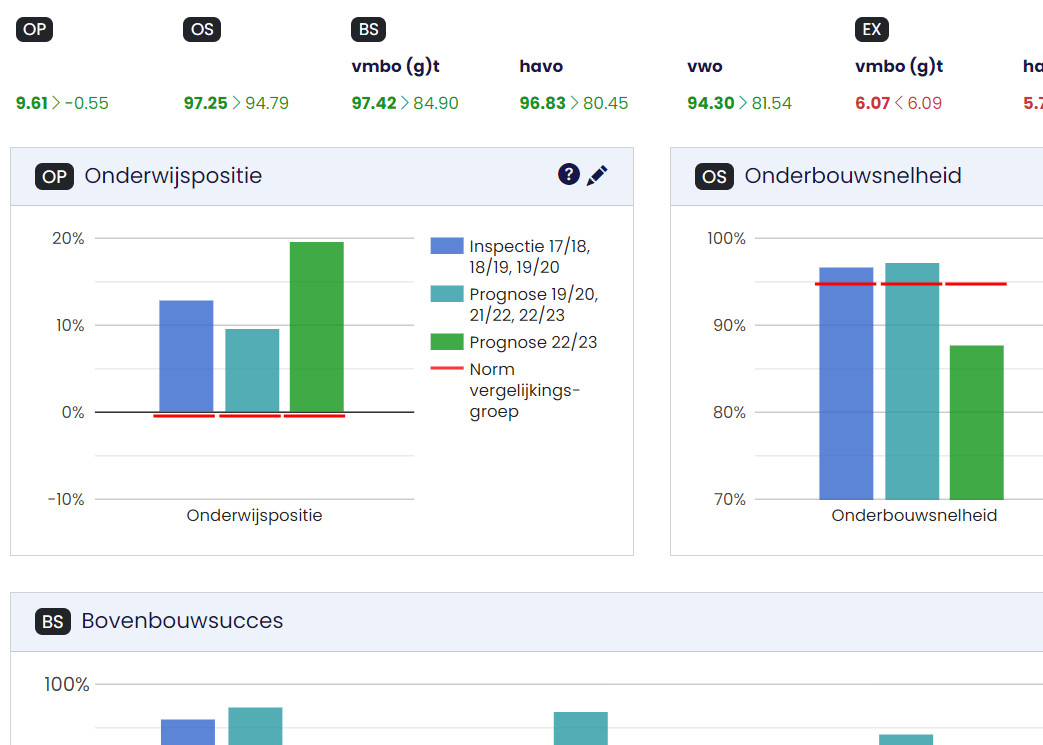Viewport: 1043px width, 745px height.
Task: Click the Onderwijspositie x-axis label below the chart
Action: tap(254, 516)
